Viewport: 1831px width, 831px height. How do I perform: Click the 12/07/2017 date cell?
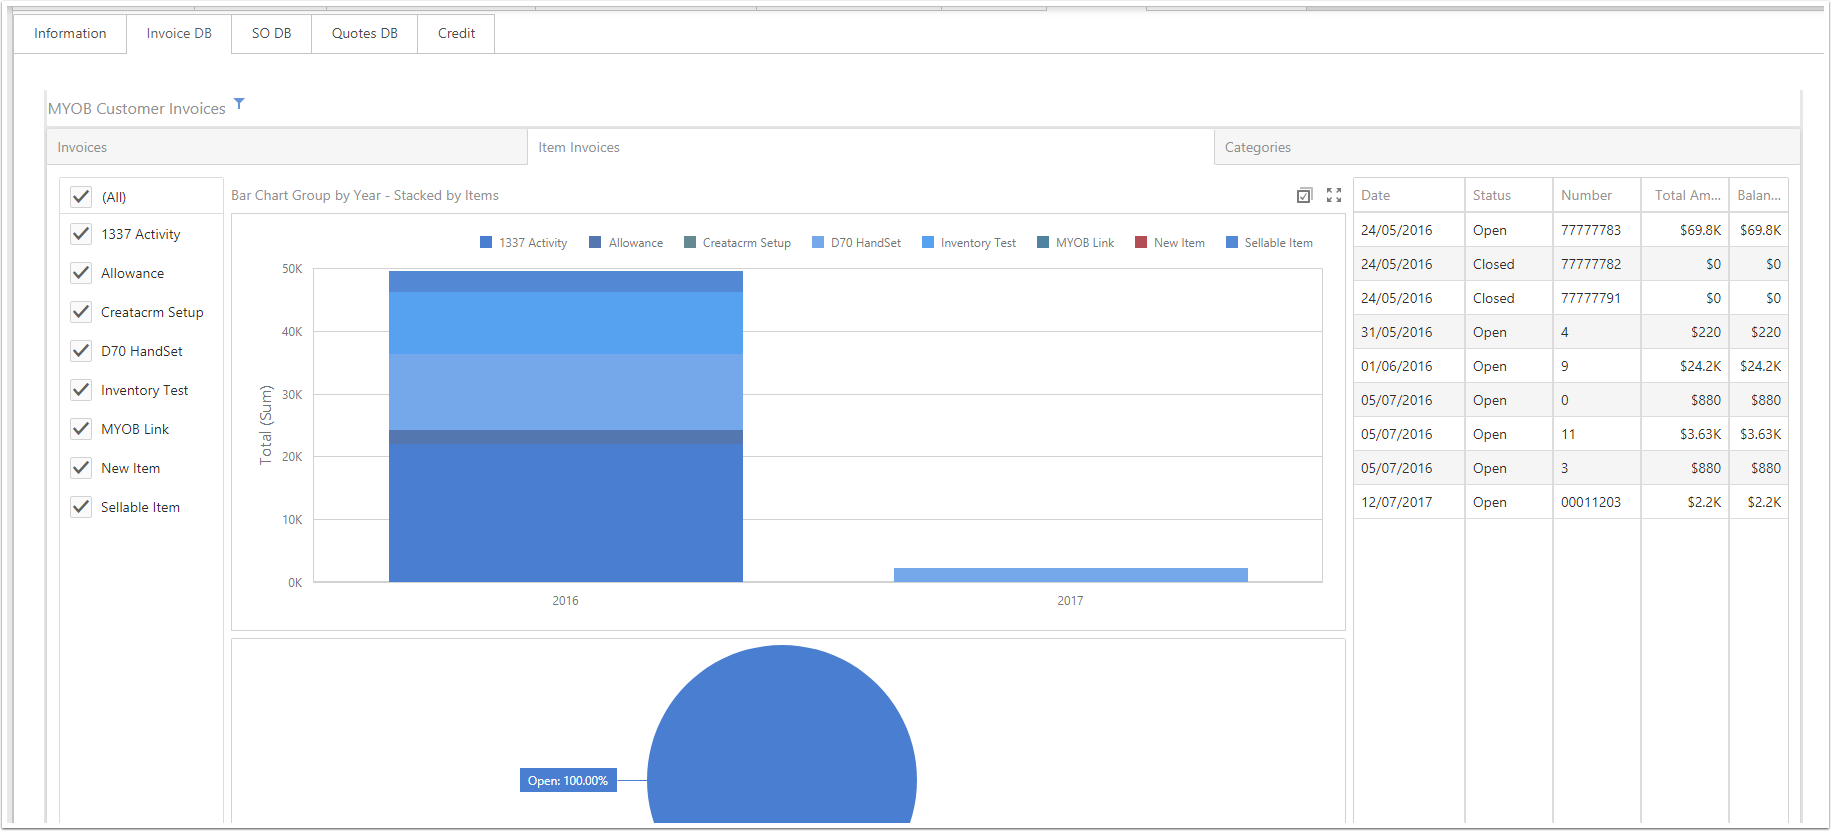(x=1409, y=502)
